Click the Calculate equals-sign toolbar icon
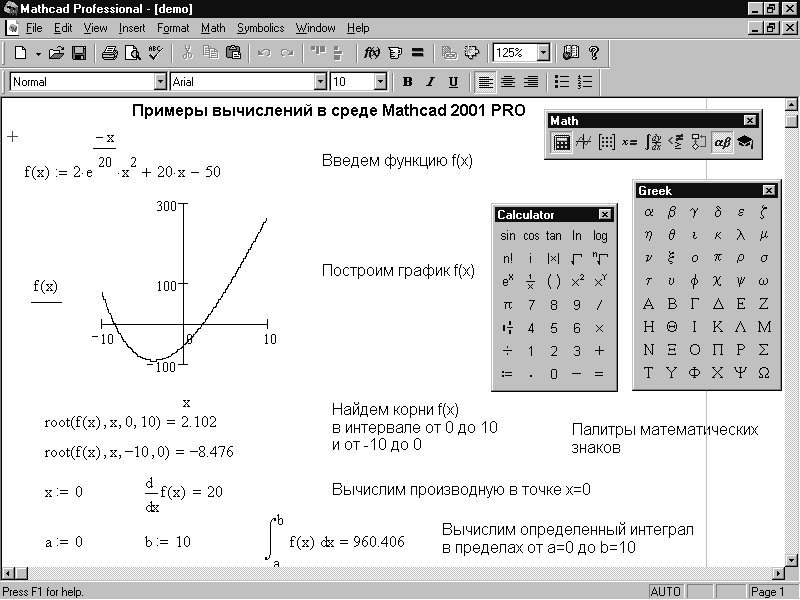Screen dimensions: 800x600 click(418, 53)
